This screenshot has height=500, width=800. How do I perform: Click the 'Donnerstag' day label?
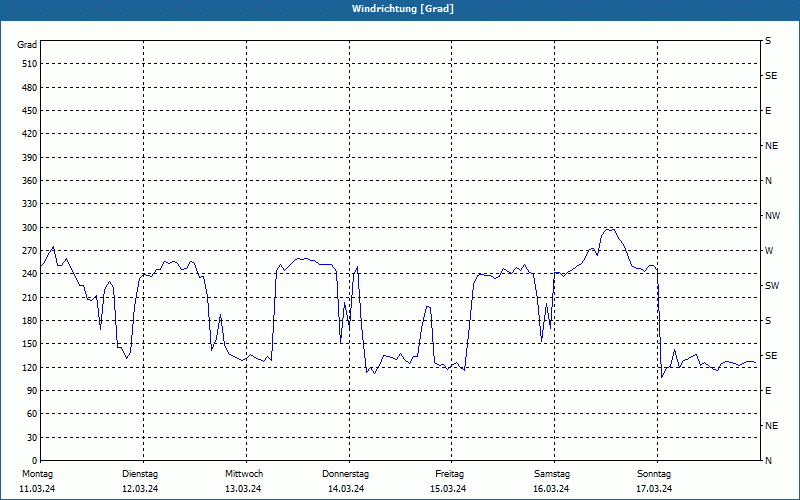point(345,474)
